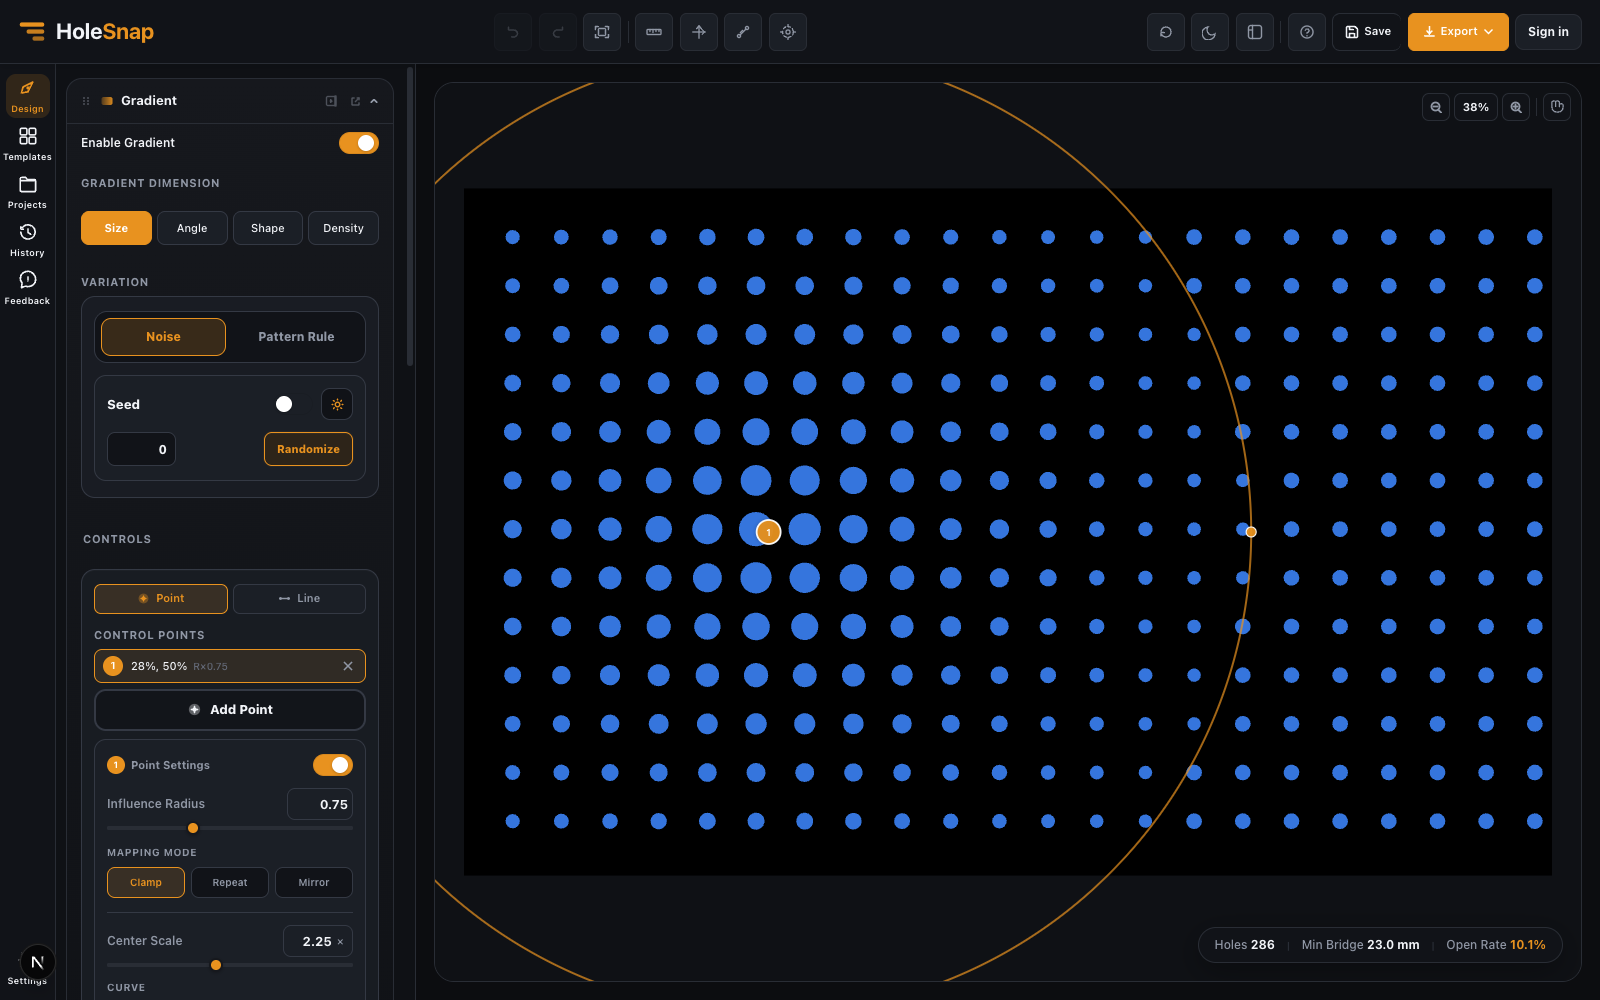Select the Density gradient dimension tab
Viewport: 1600px width, 1000px height.
343,228
